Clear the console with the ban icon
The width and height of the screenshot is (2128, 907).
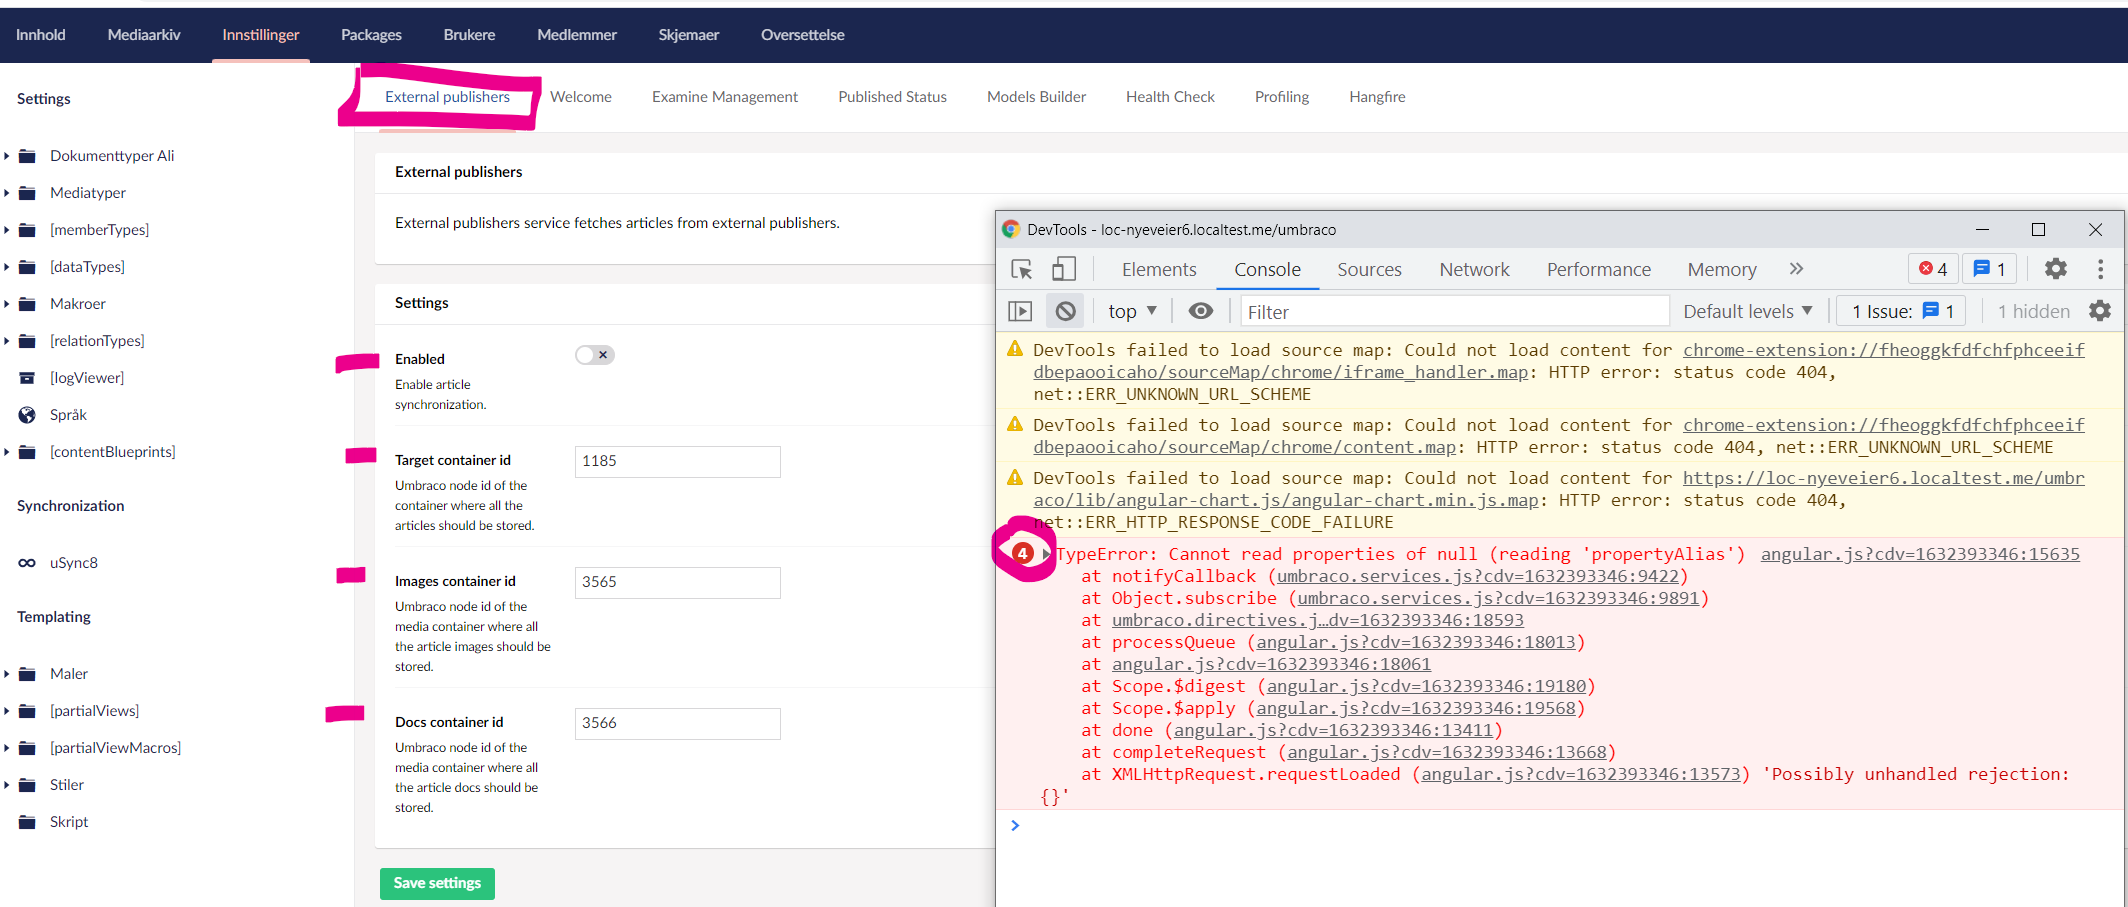tap(1066, 312)
